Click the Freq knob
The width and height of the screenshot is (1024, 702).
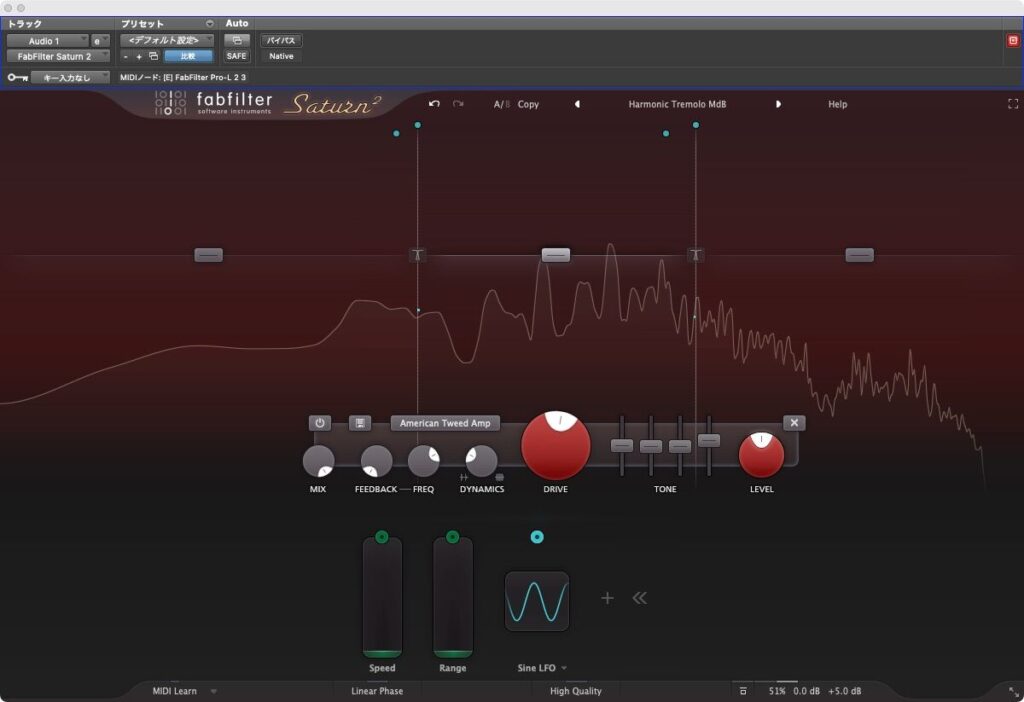click(x=424, y=461)
